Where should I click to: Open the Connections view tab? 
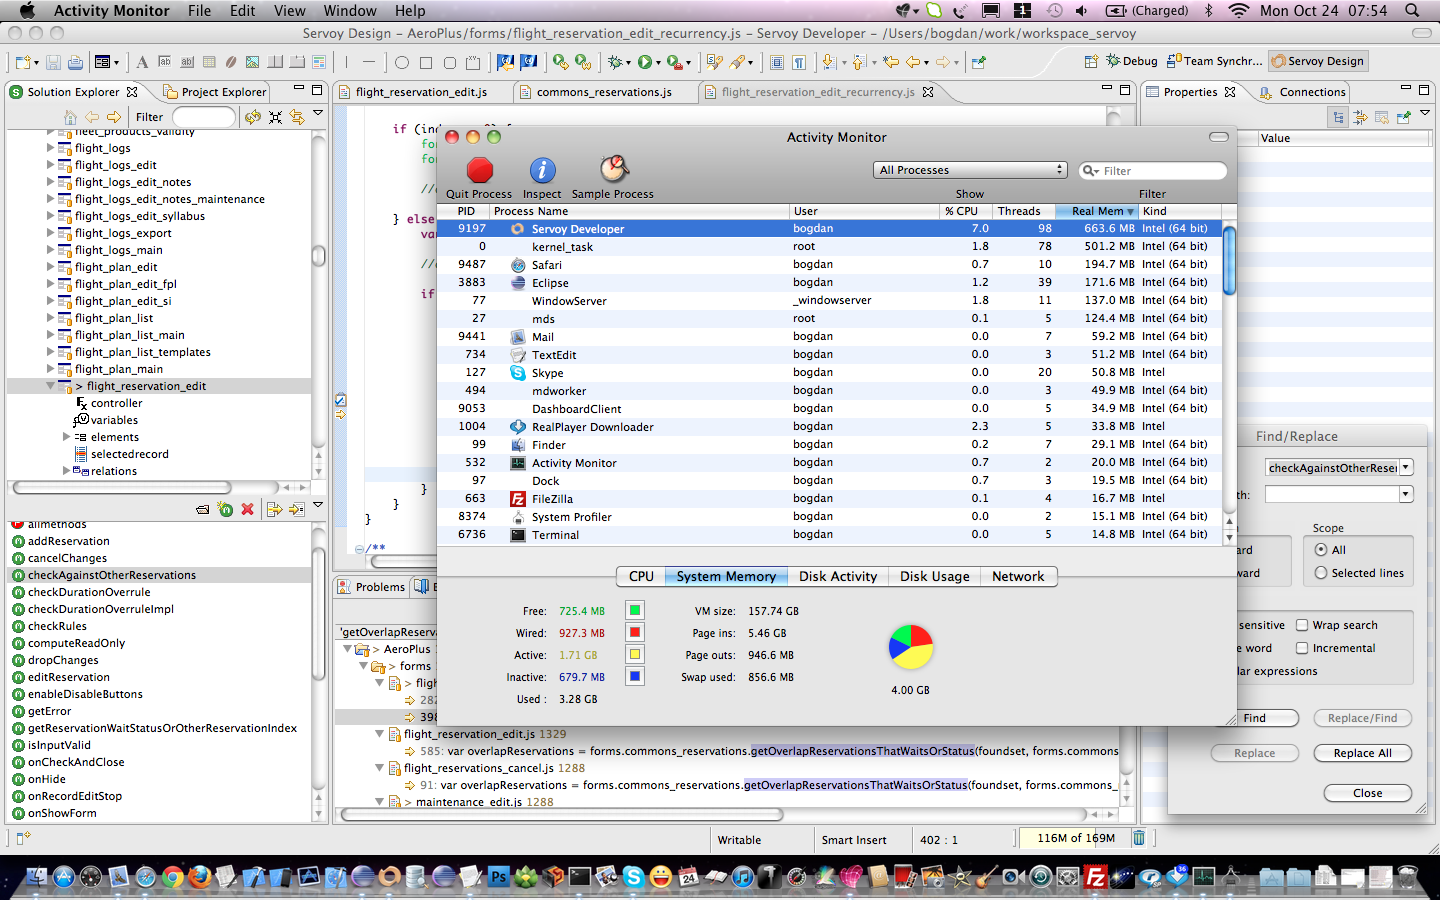1303,92
